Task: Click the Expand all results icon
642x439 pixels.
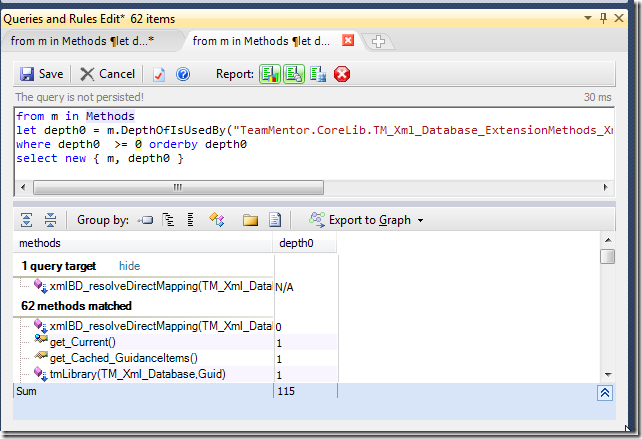Action: click(x=27, y=220)
